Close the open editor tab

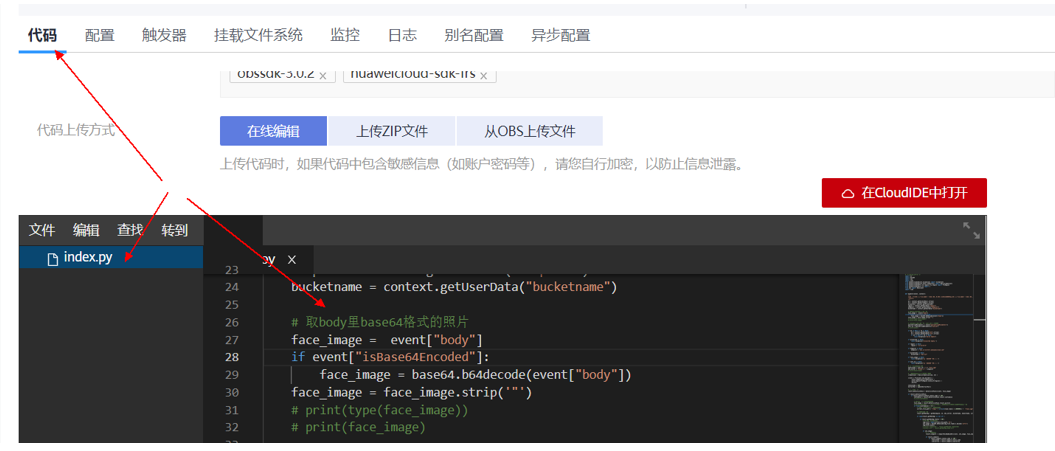[291, 259]
